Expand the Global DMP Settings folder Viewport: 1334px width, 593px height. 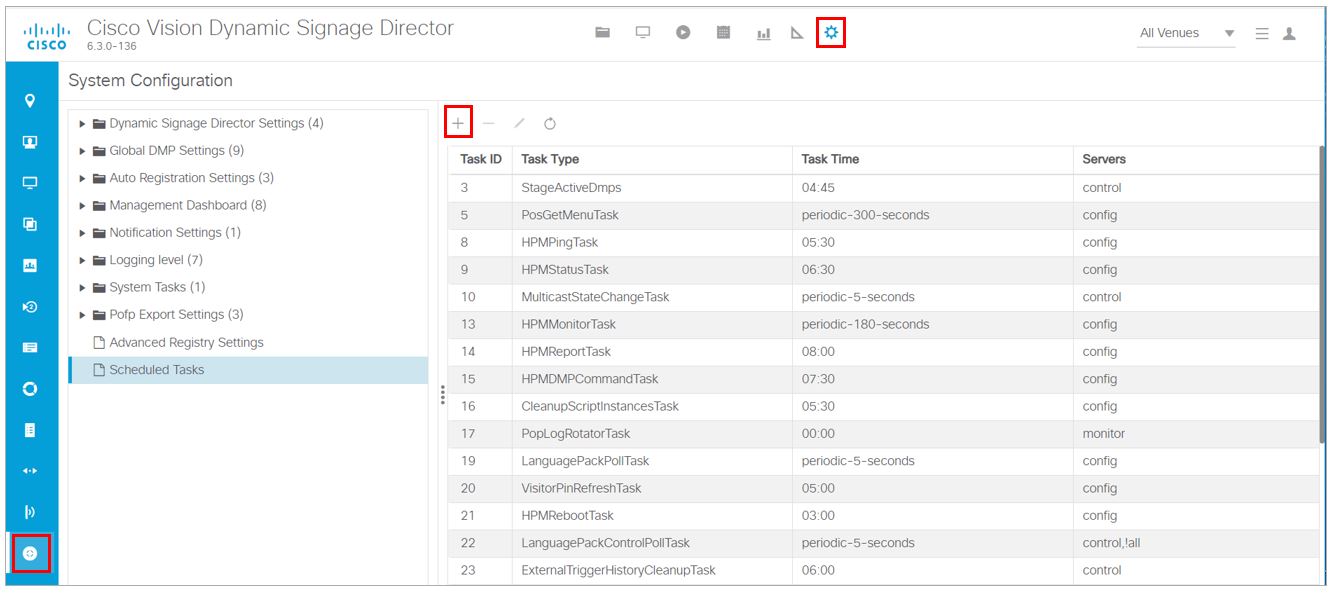click(83, 151)
